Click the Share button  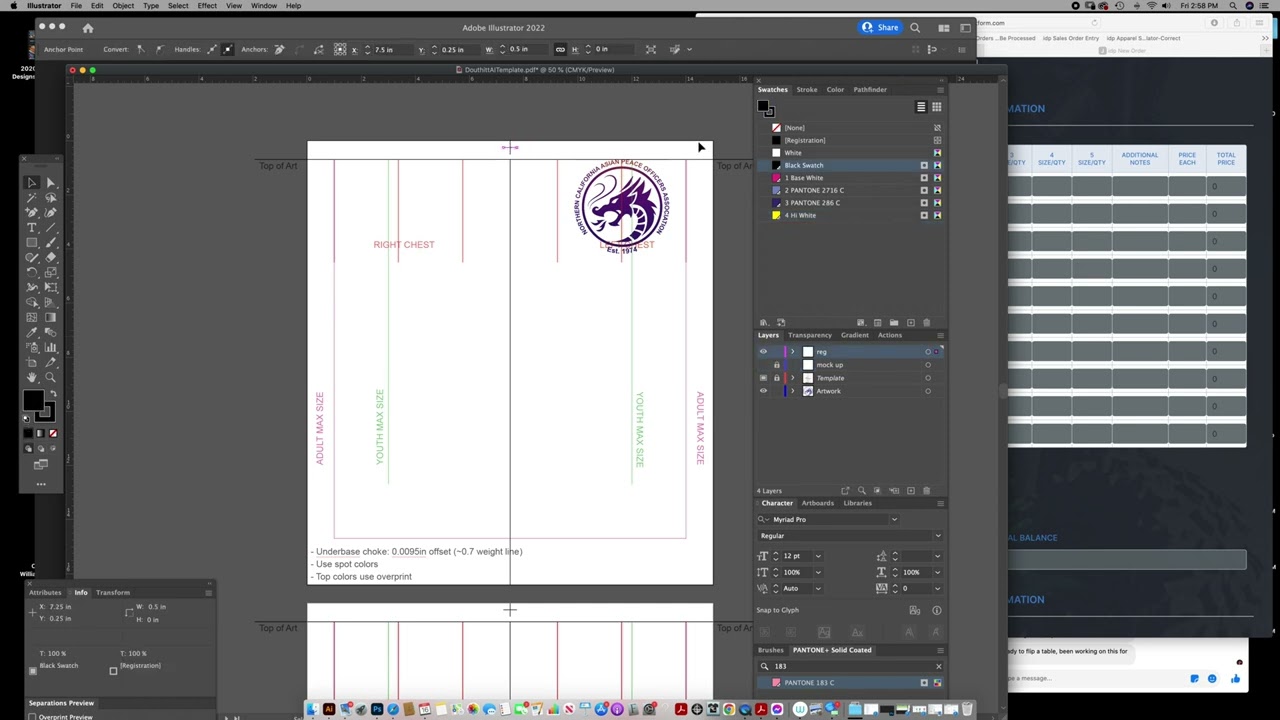[x=880, y=28]
